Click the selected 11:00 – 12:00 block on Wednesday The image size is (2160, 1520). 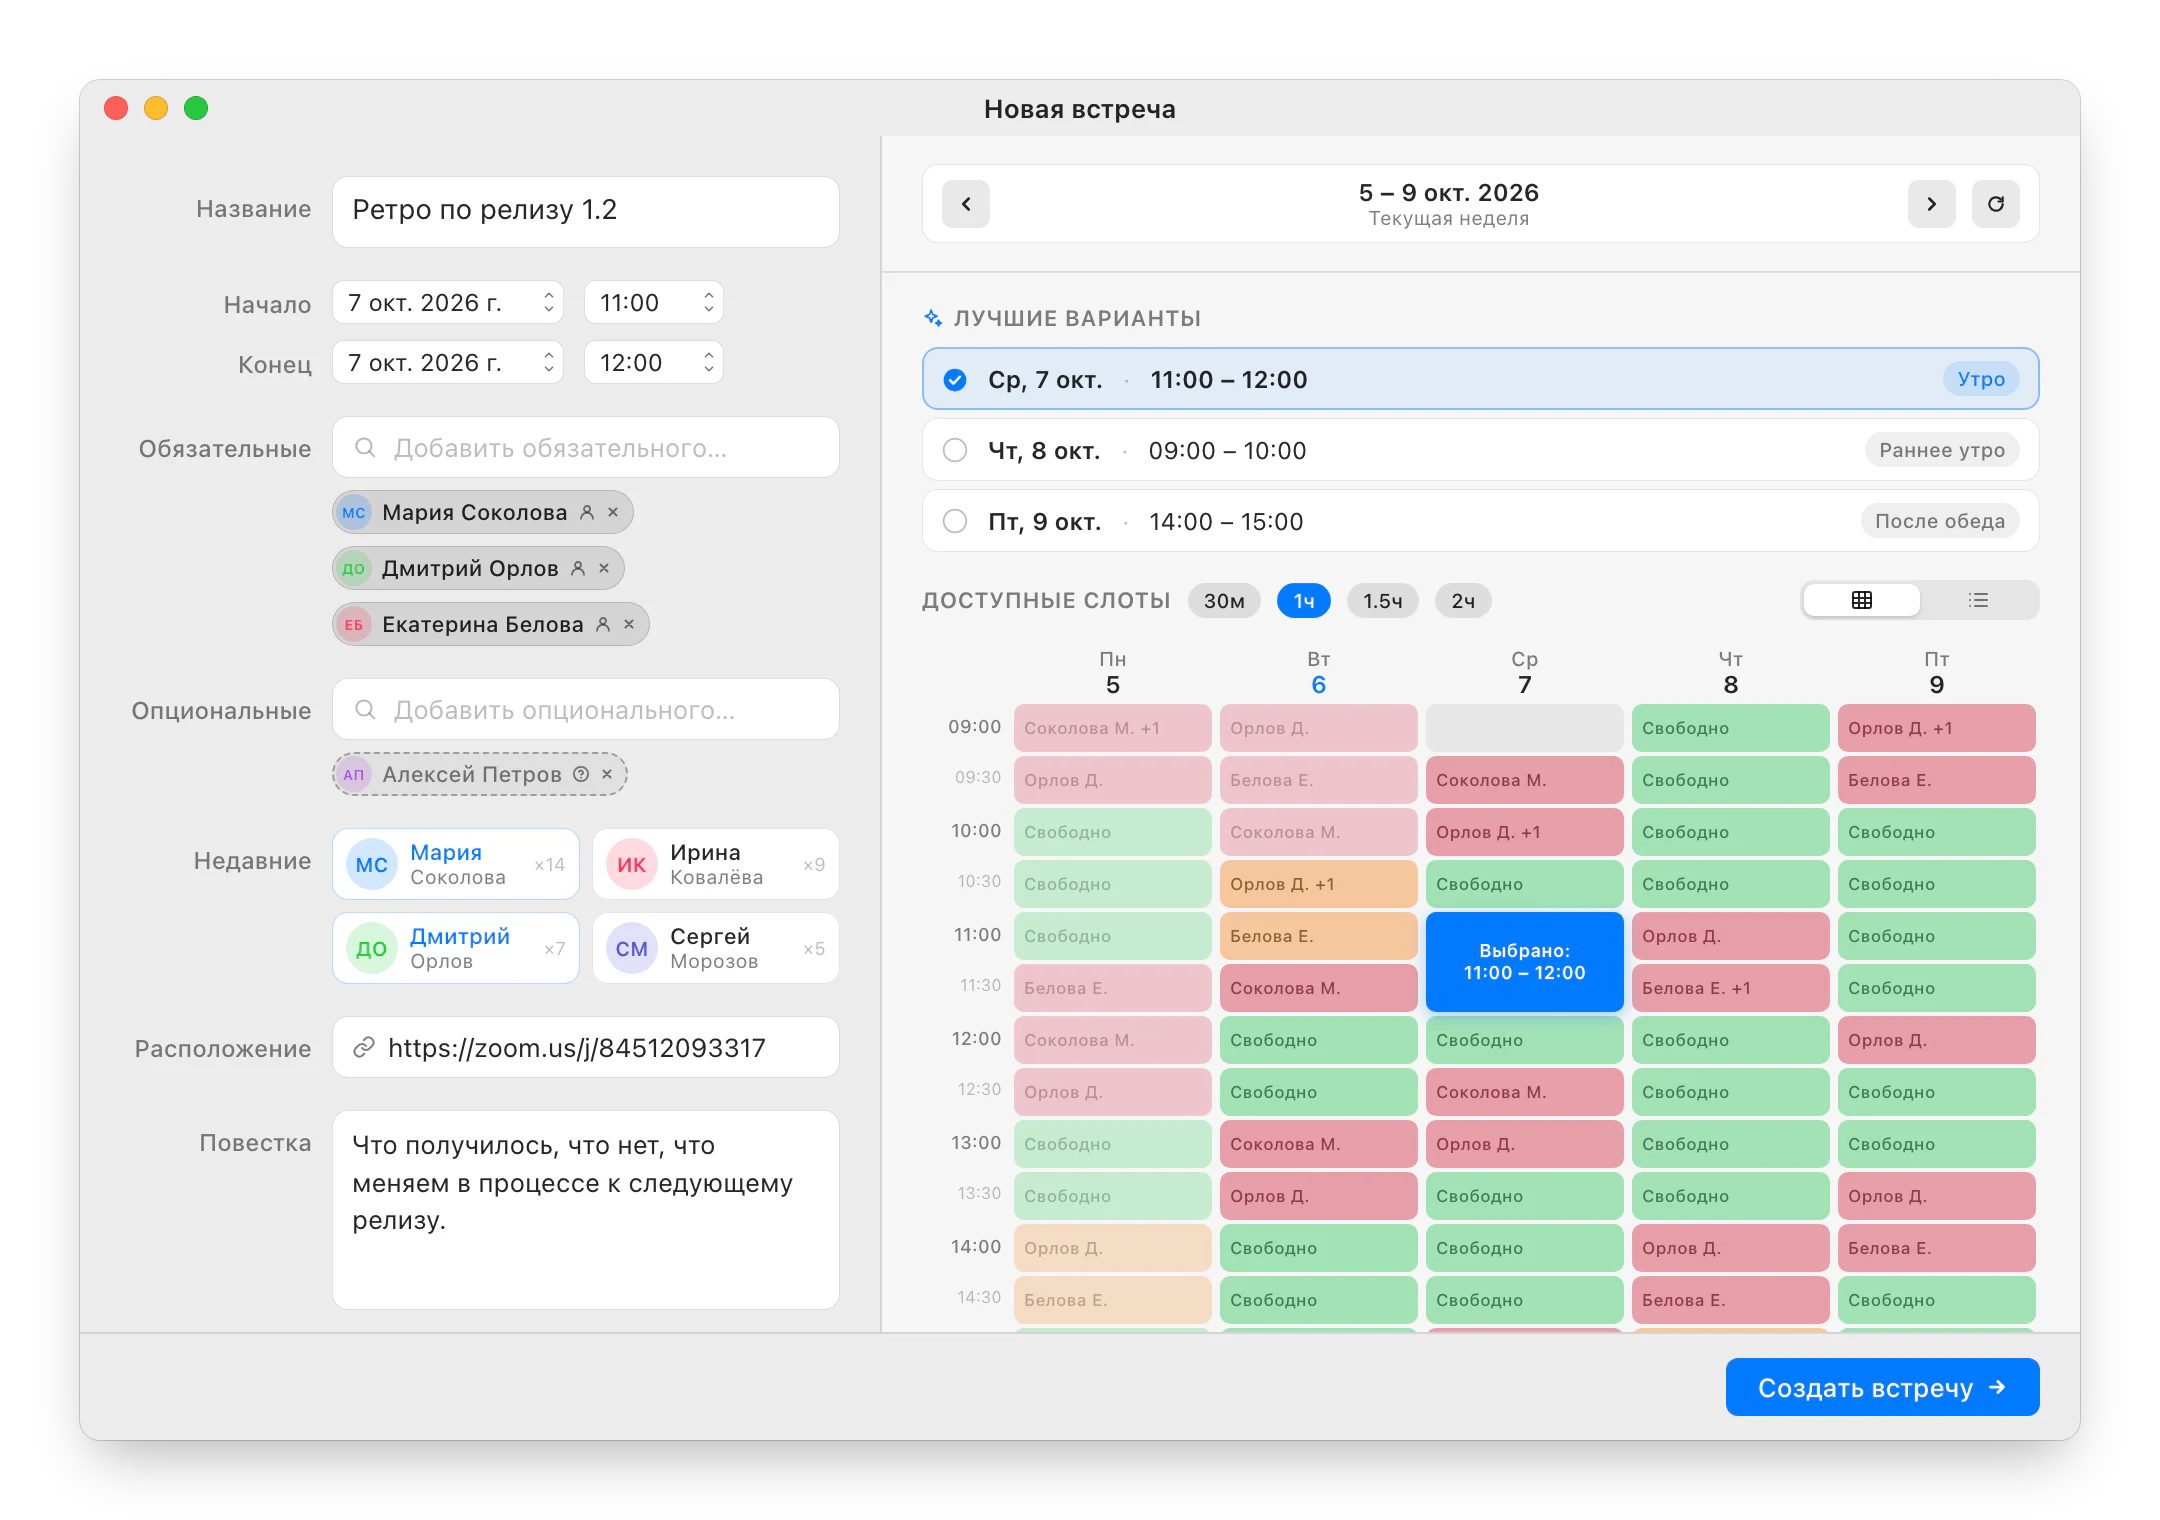tap(1524, 961)
